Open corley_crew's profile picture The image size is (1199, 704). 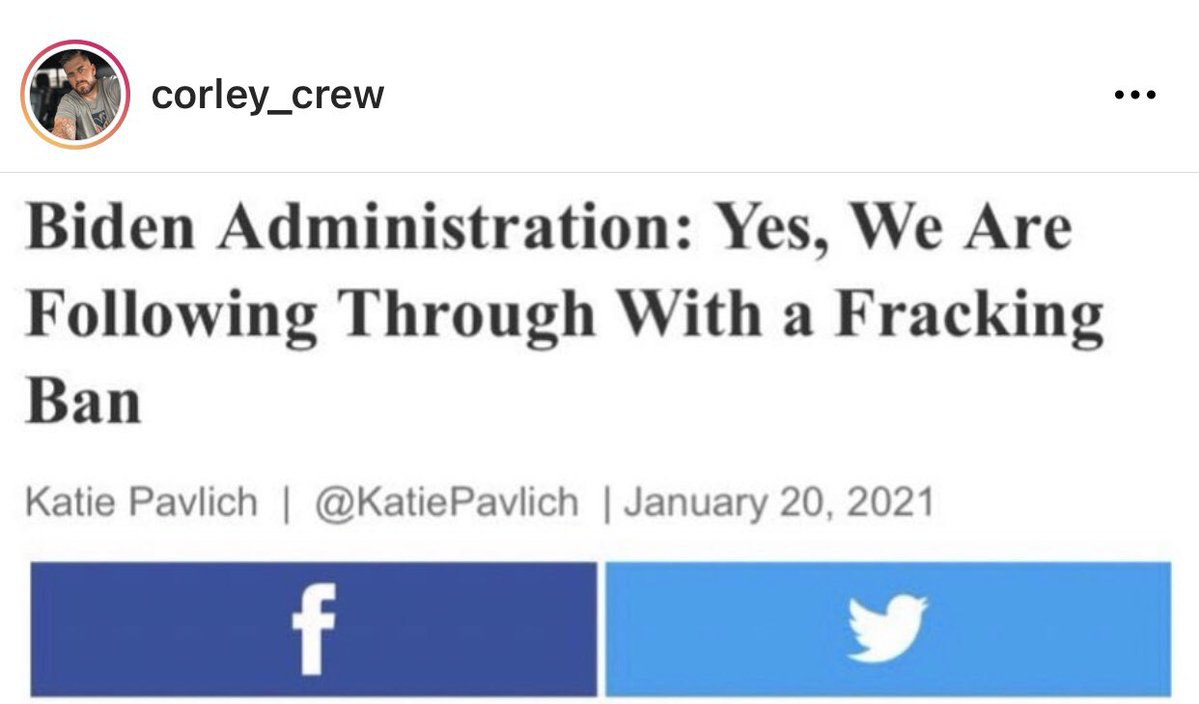pos(75,95)
